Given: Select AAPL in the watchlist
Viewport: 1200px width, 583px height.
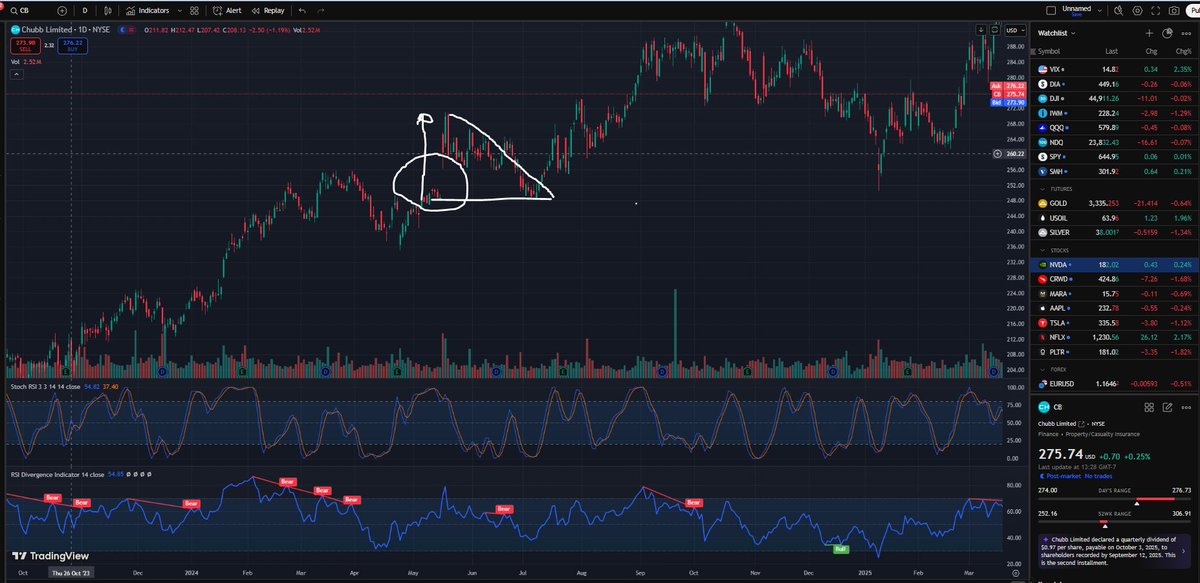Looking at the screenshot, I should (1115, 309).
